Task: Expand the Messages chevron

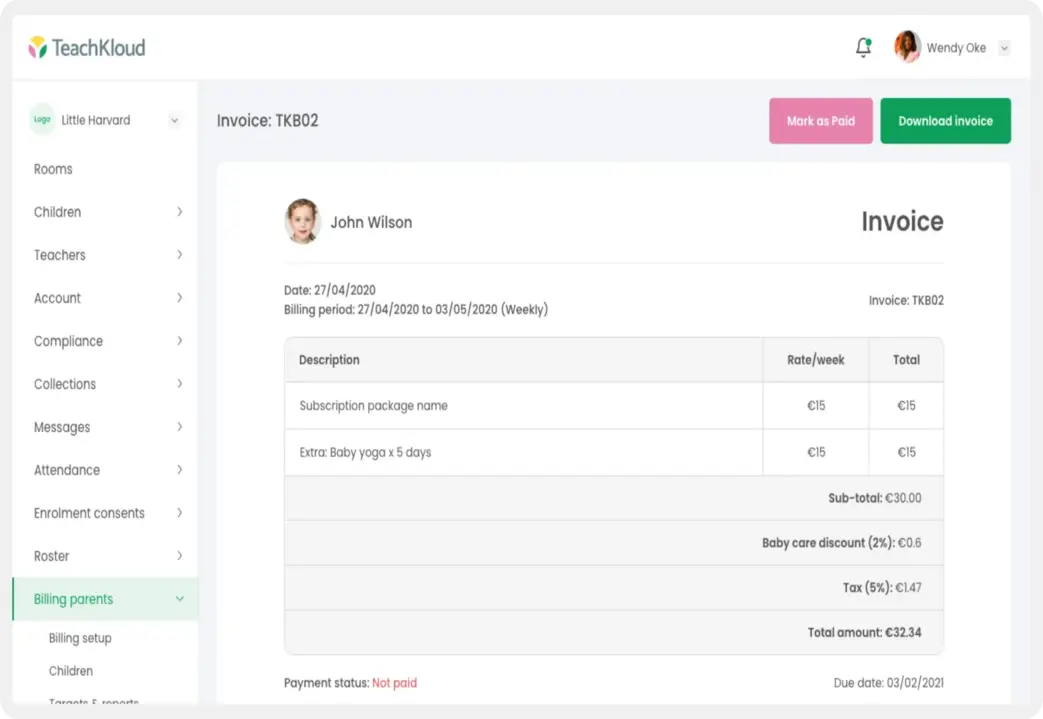Action: (x=180, y=426)
